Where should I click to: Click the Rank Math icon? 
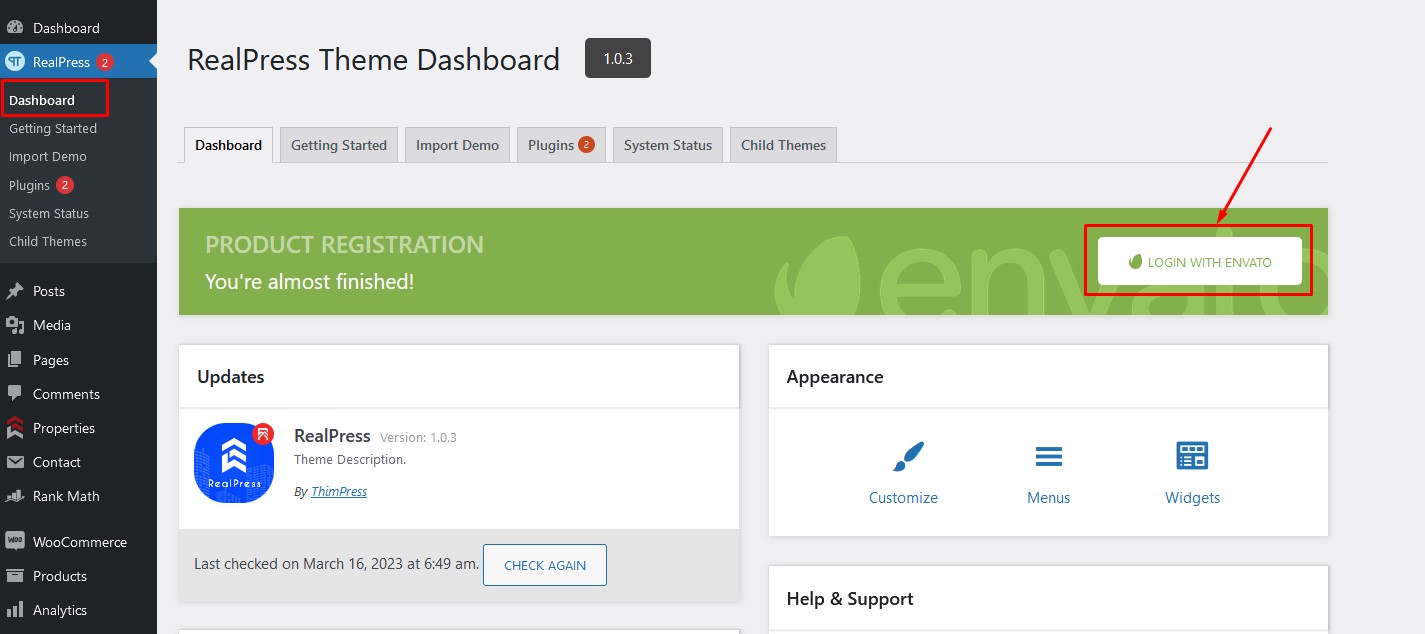point(15,496)
